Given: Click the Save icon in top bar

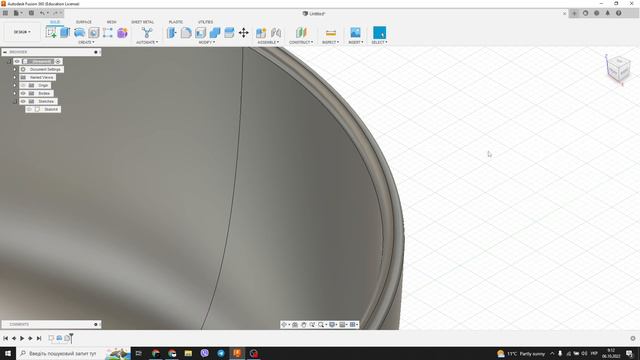Looking at the screenshot, I should (31, 13).
